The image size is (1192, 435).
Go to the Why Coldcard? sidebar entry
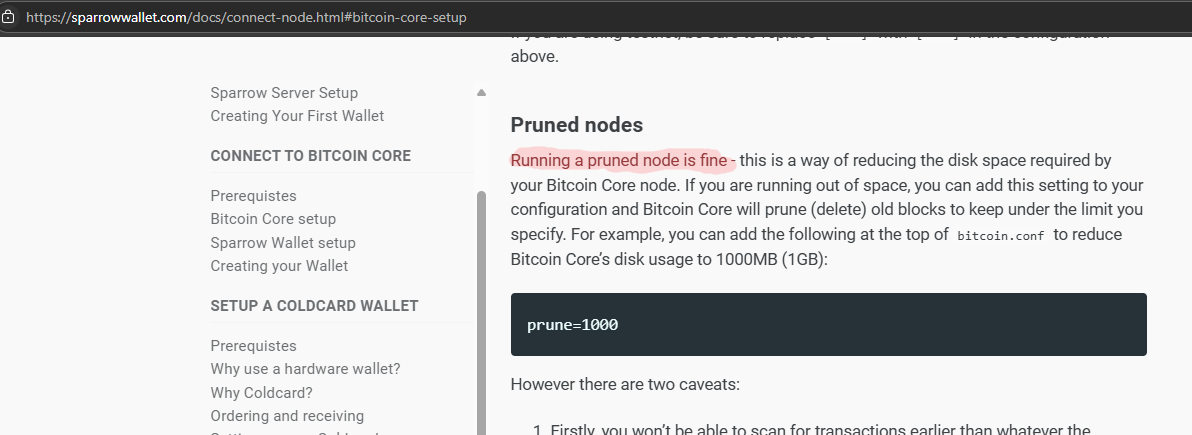tap(261, 393)
